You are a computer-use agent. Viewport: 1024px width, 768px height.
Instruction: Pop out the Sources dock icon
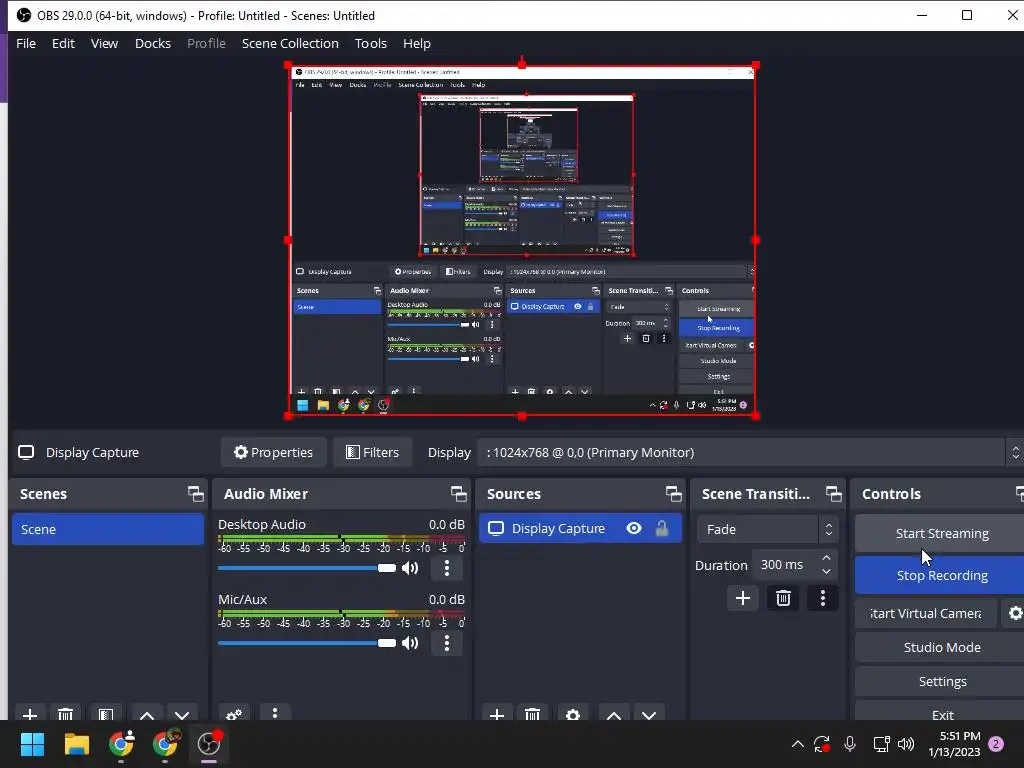673,494
